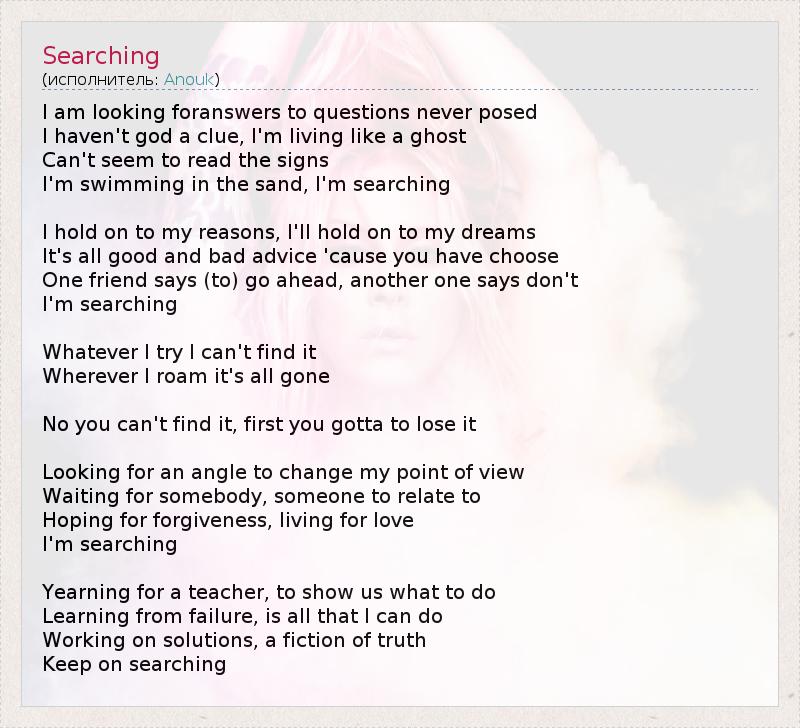Click the 'исполнитель' label text
This screenshot has width=800, height=728.
point(101,79)
